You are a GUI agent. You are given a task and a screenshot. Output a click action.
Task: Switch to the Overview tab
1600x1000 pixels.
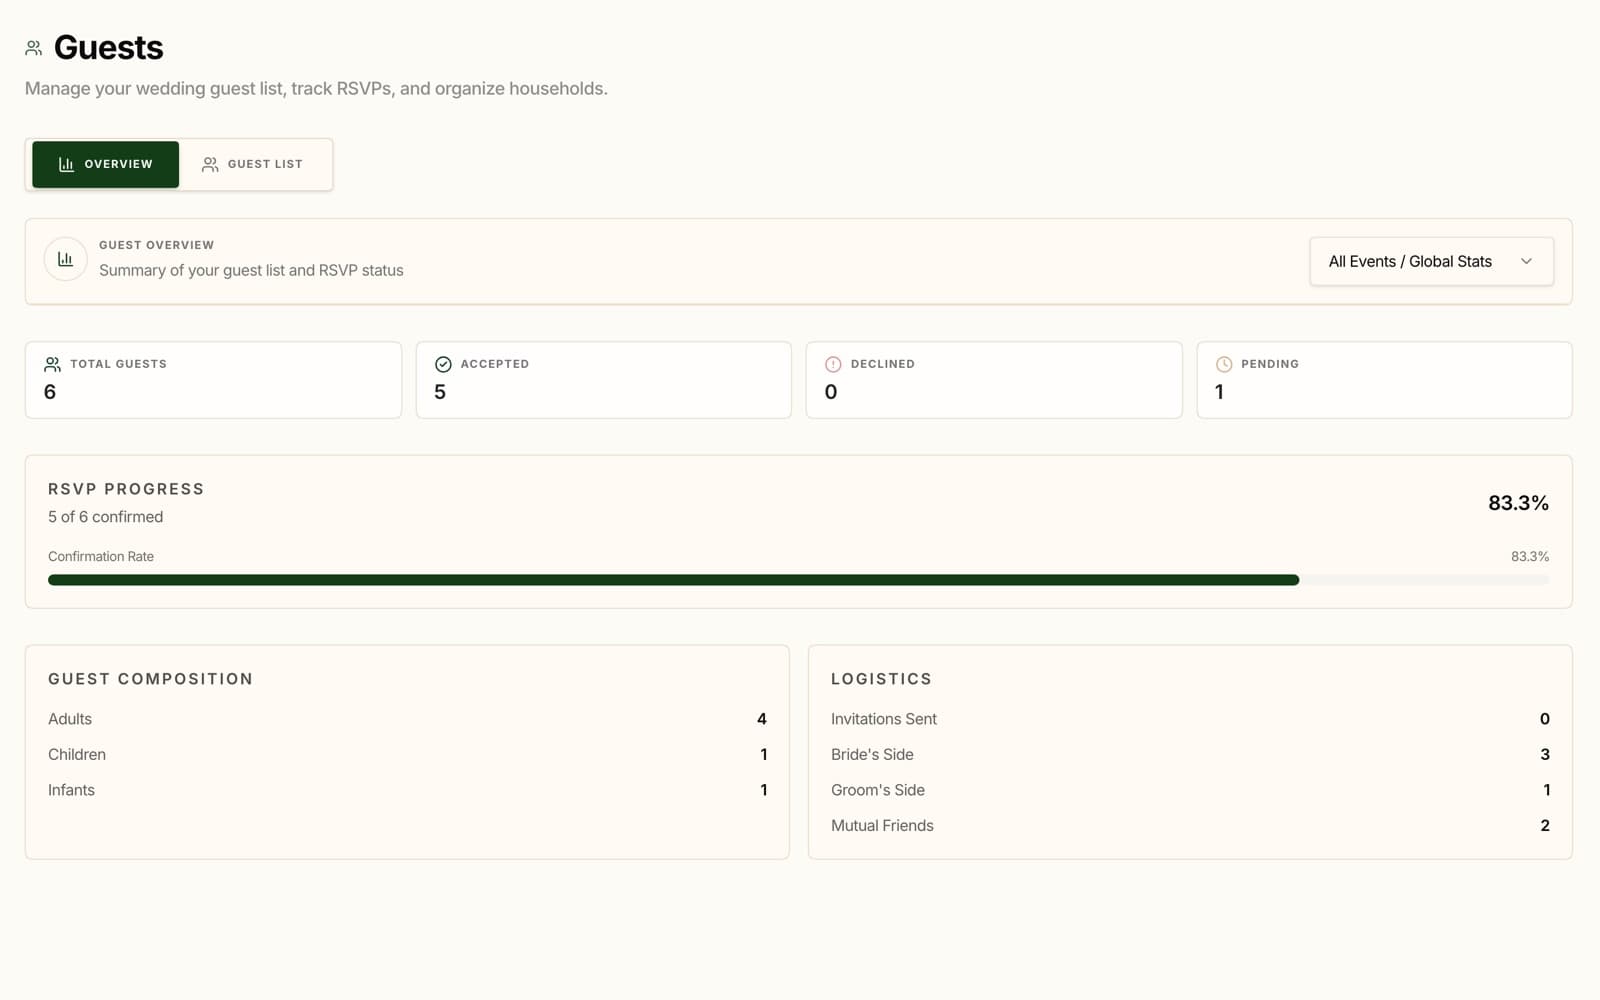pos(105,164)
